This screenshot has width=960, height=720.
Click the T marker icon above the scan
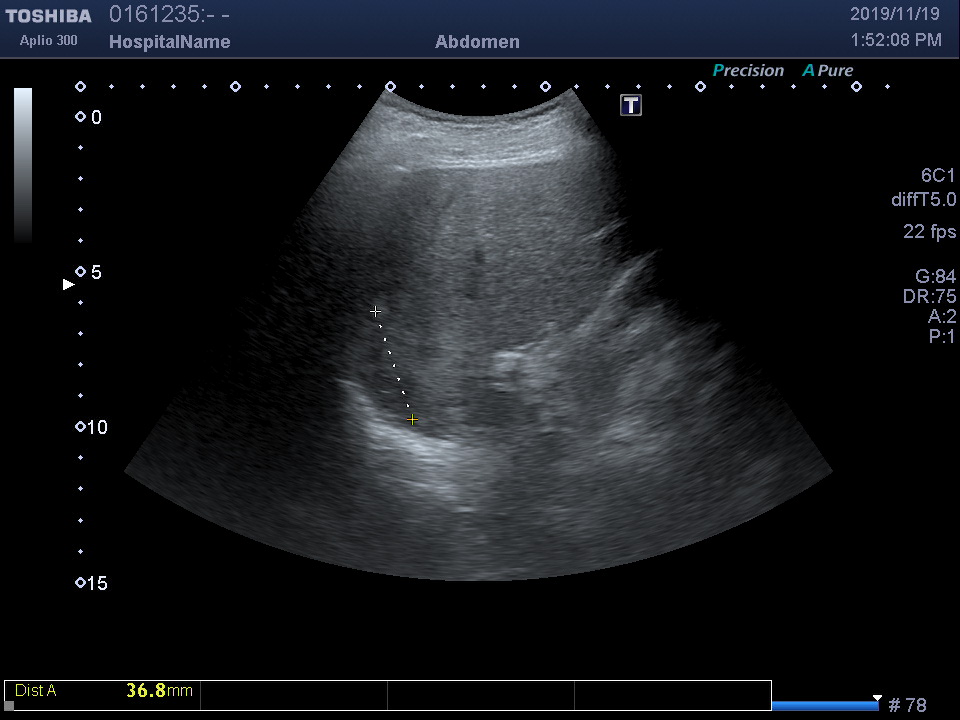(631, 105)
